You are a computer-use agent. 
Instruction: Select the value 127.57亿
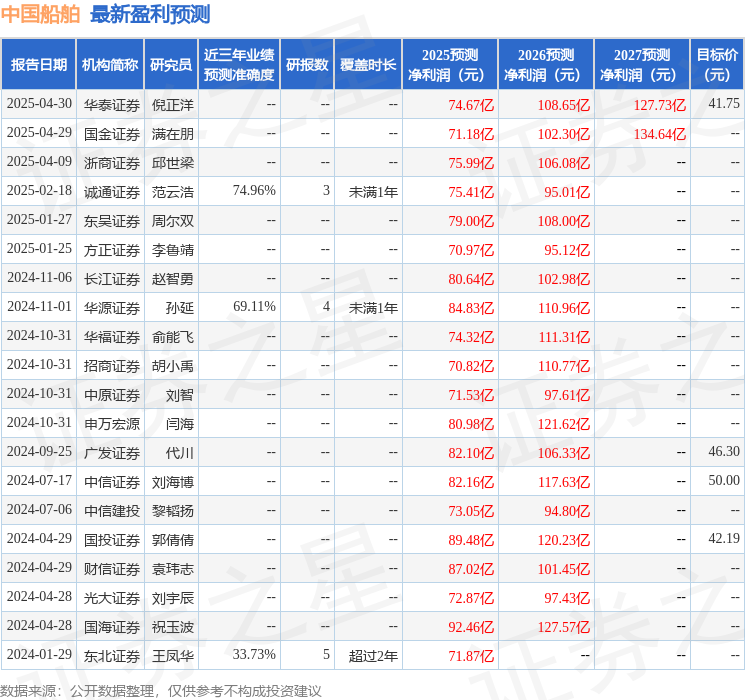[x=564, y=627]
